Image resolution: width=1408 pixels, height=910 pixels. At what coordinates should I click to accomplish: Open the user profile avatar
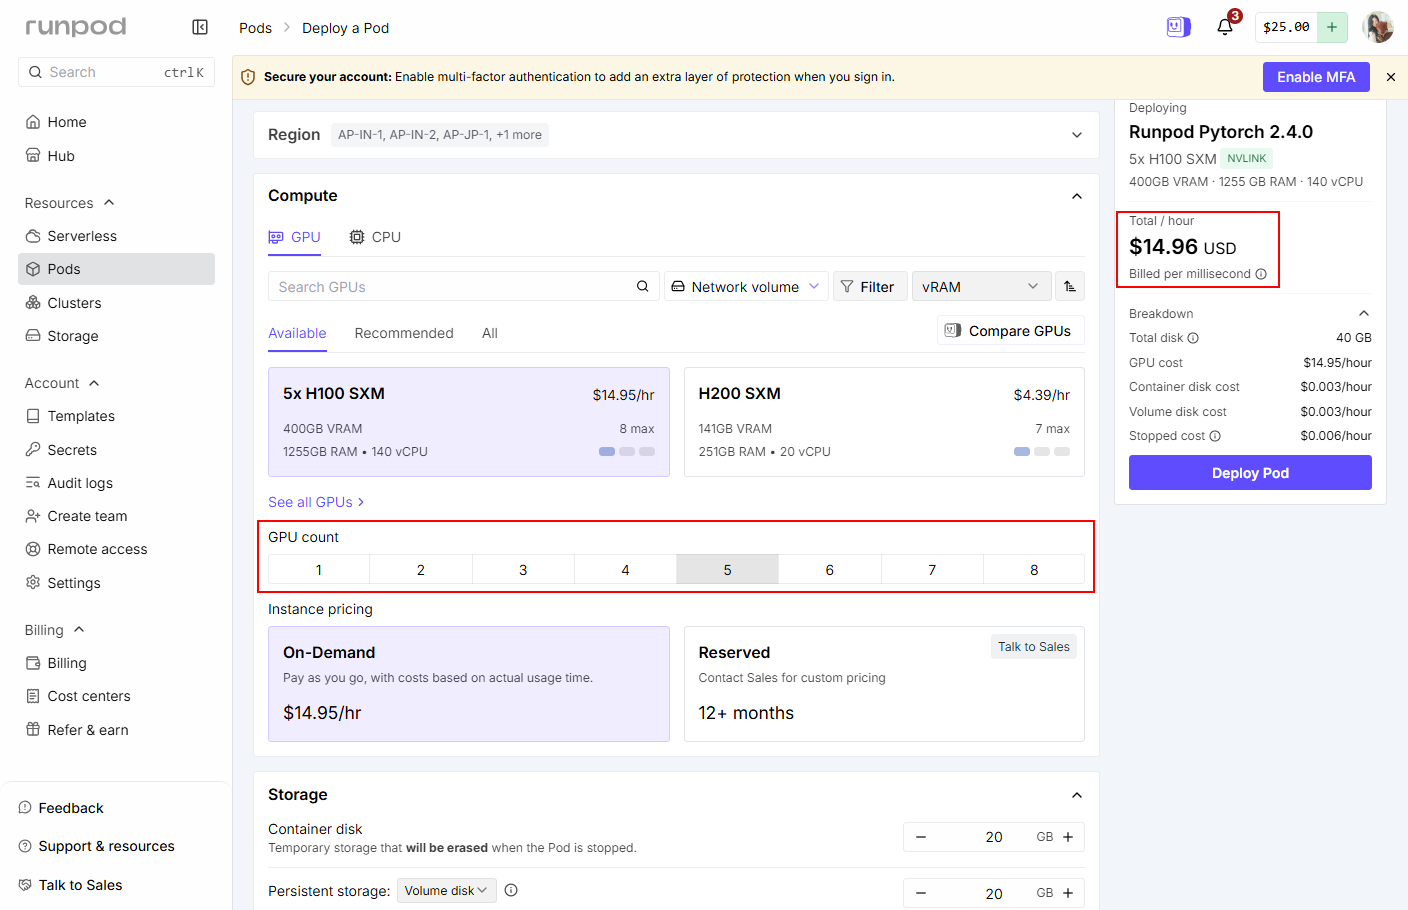(1378, 27)
